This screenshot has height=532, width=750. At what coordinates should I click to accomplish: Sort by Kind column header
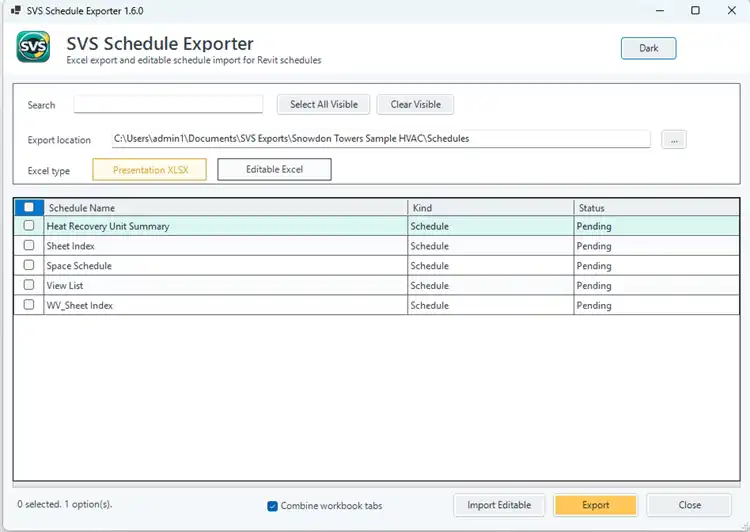[490, 208]
